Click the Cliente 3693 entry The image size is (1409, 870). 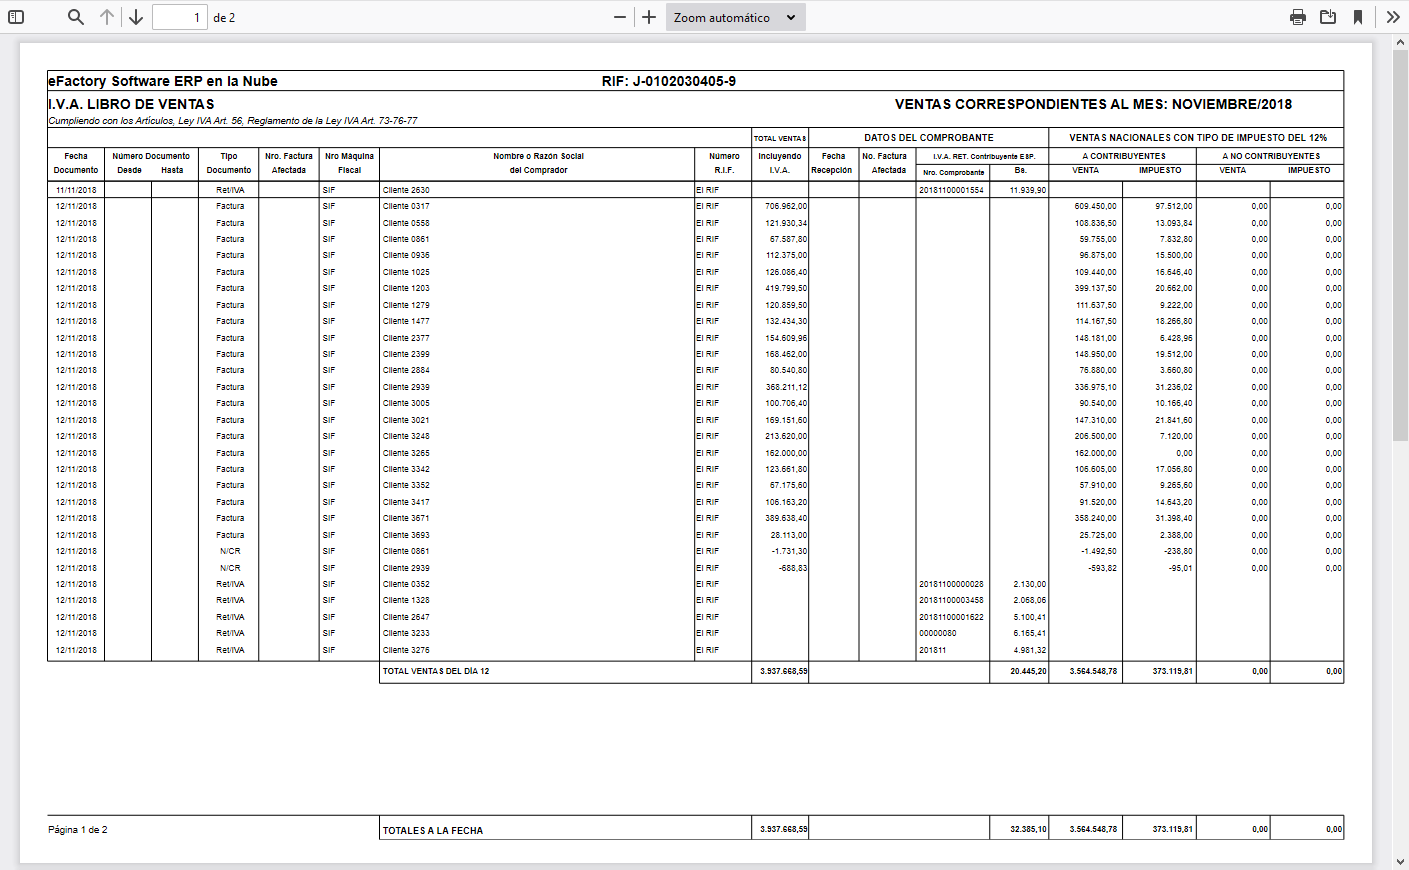(x=406, y=535)
